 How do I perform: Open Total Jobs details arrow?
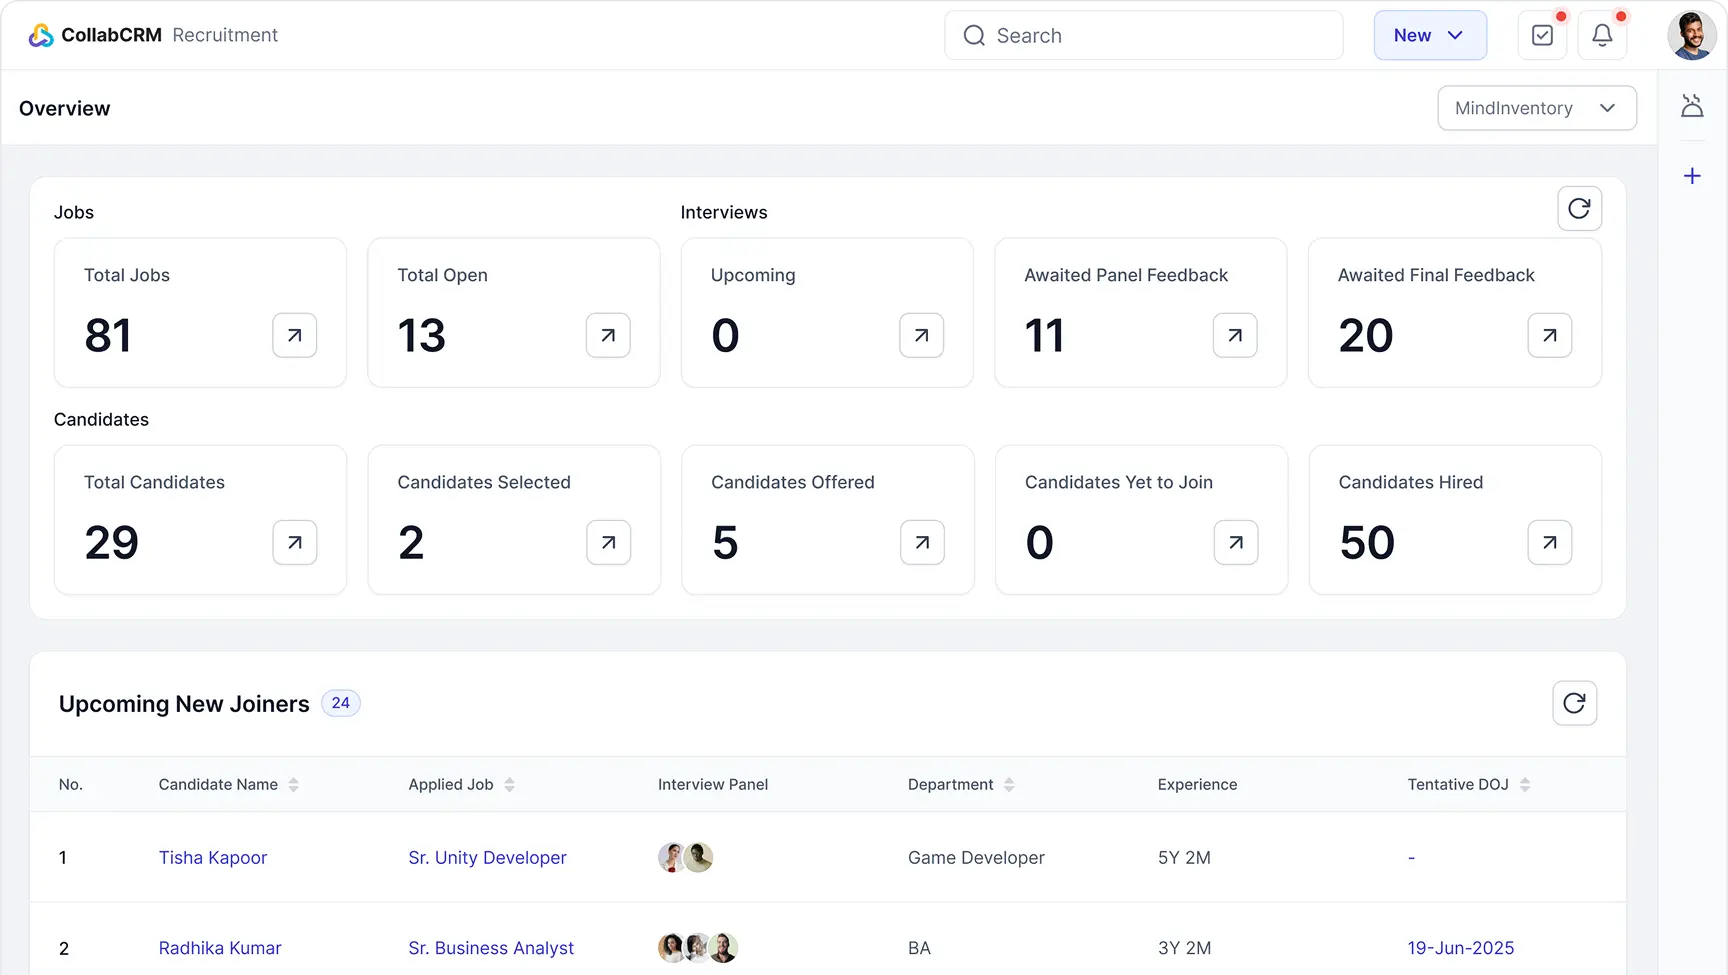[x=295, y=335]
